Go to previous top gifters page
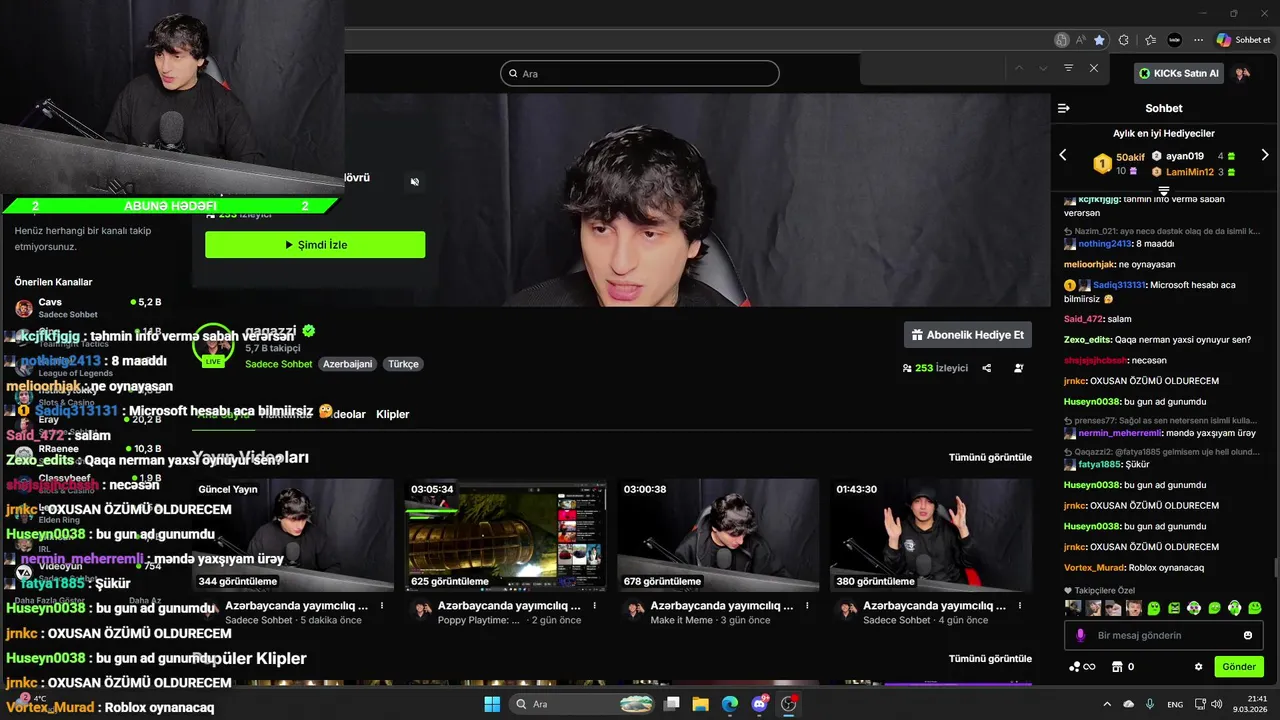1280x720 pixels. (1063, 155)
